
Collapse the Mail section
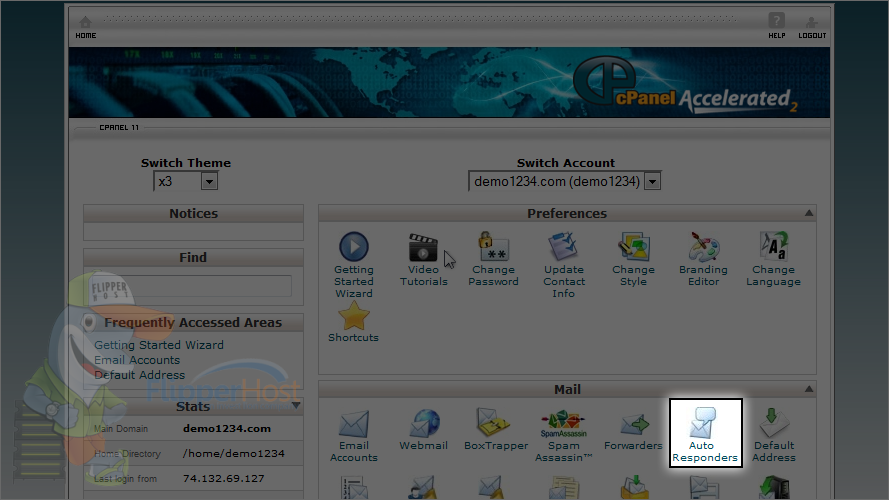(809, 389)
